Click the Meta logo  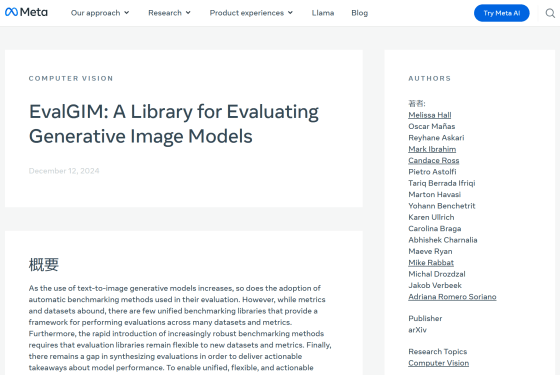(26, 12)
